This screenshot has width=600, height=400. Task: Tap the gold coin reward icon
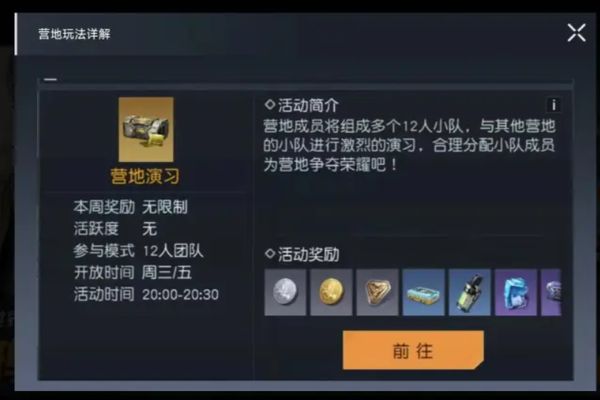pyautogui.click(x=331, y=292)
